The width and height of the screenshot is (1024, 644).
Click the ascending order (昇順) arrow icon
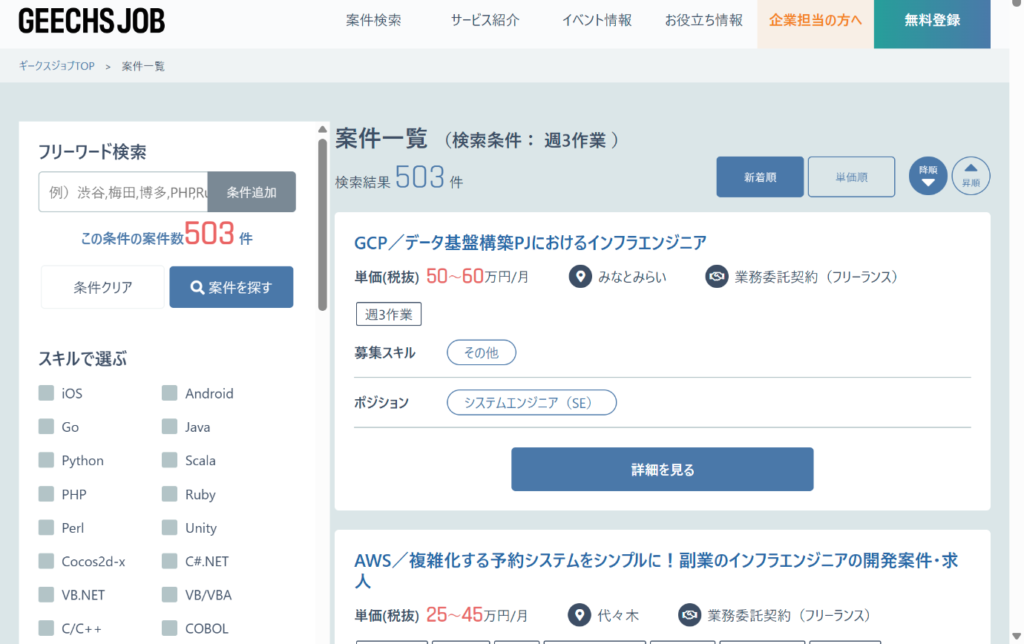point(971,176)
